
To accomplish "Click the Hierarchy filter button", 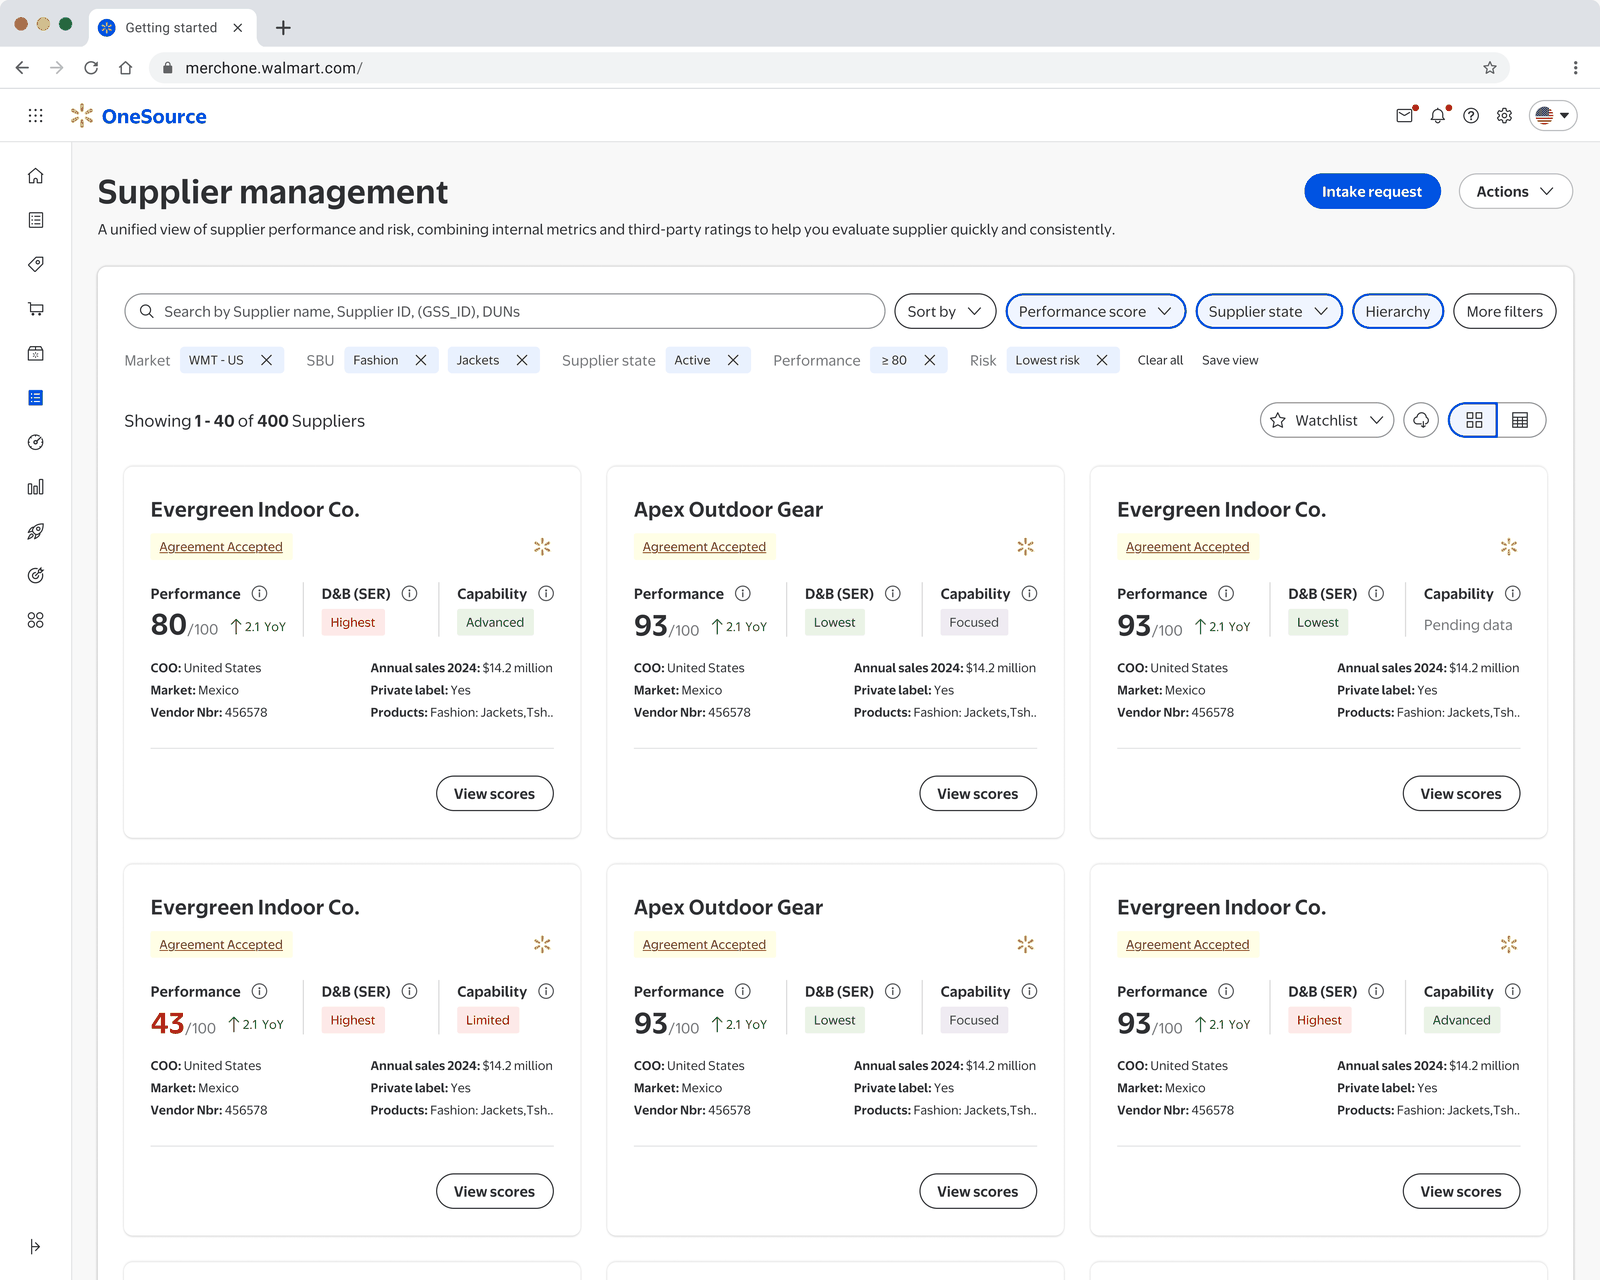I will 1398,311.
